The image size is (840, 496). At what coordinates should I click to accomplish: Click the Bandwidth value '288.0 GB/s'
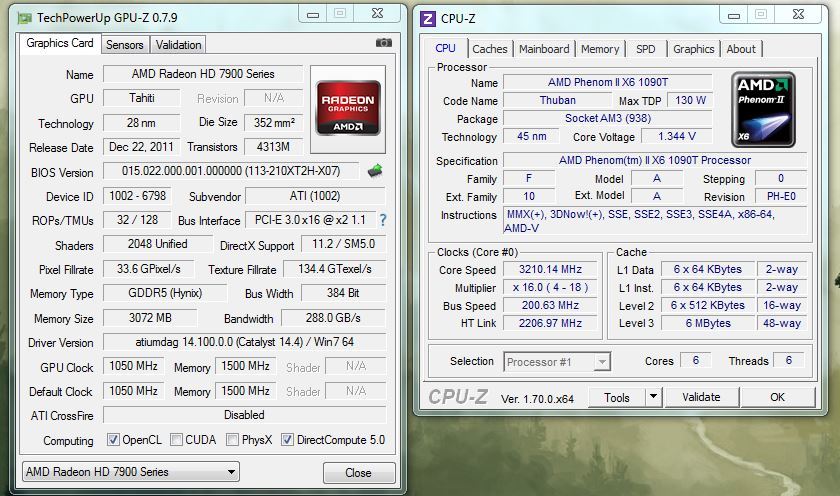point(333,318)
